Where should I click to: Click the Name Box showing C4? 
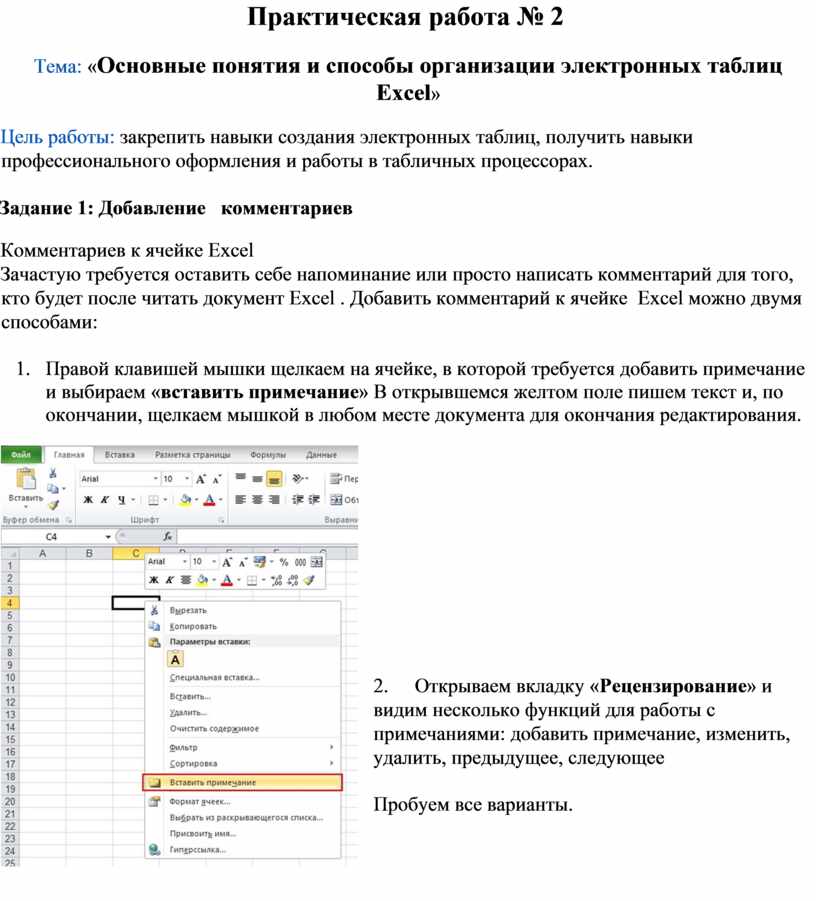pos(52,537)
